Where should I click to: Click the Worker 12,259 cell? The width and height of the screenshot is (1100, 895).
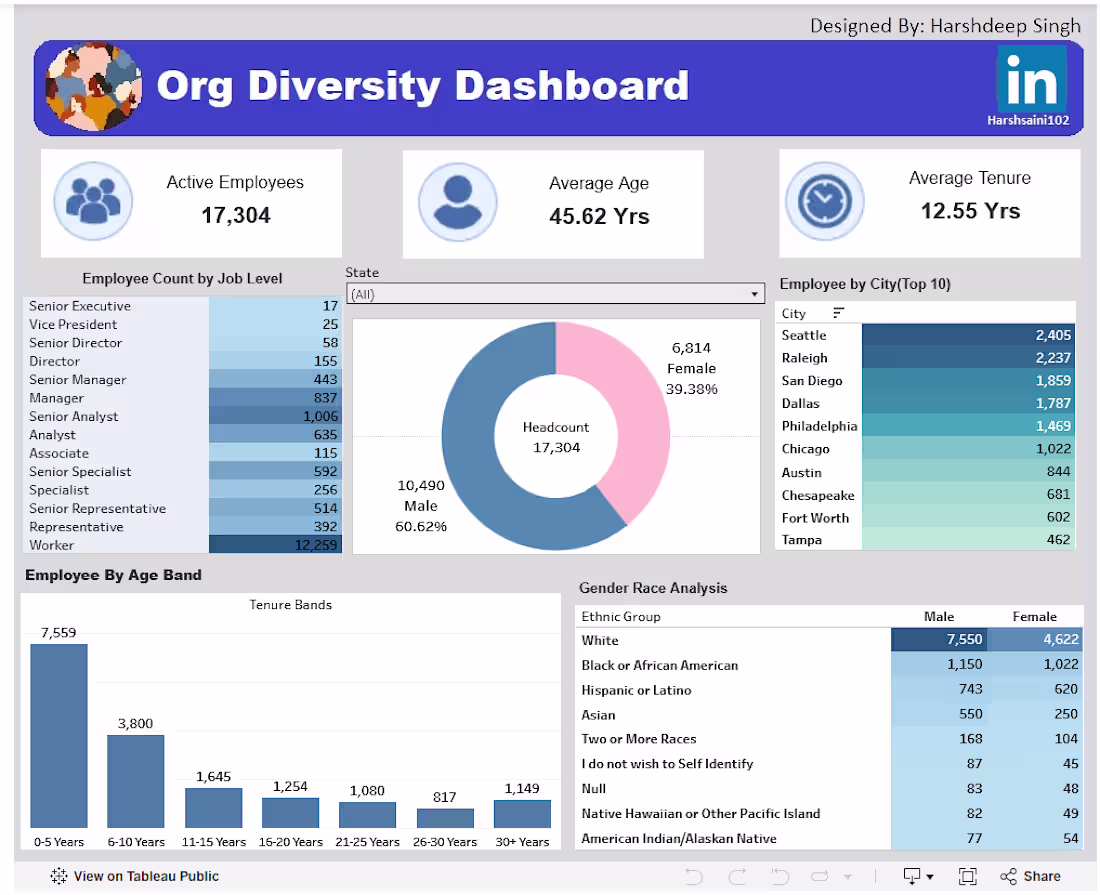tap(275, 545)
